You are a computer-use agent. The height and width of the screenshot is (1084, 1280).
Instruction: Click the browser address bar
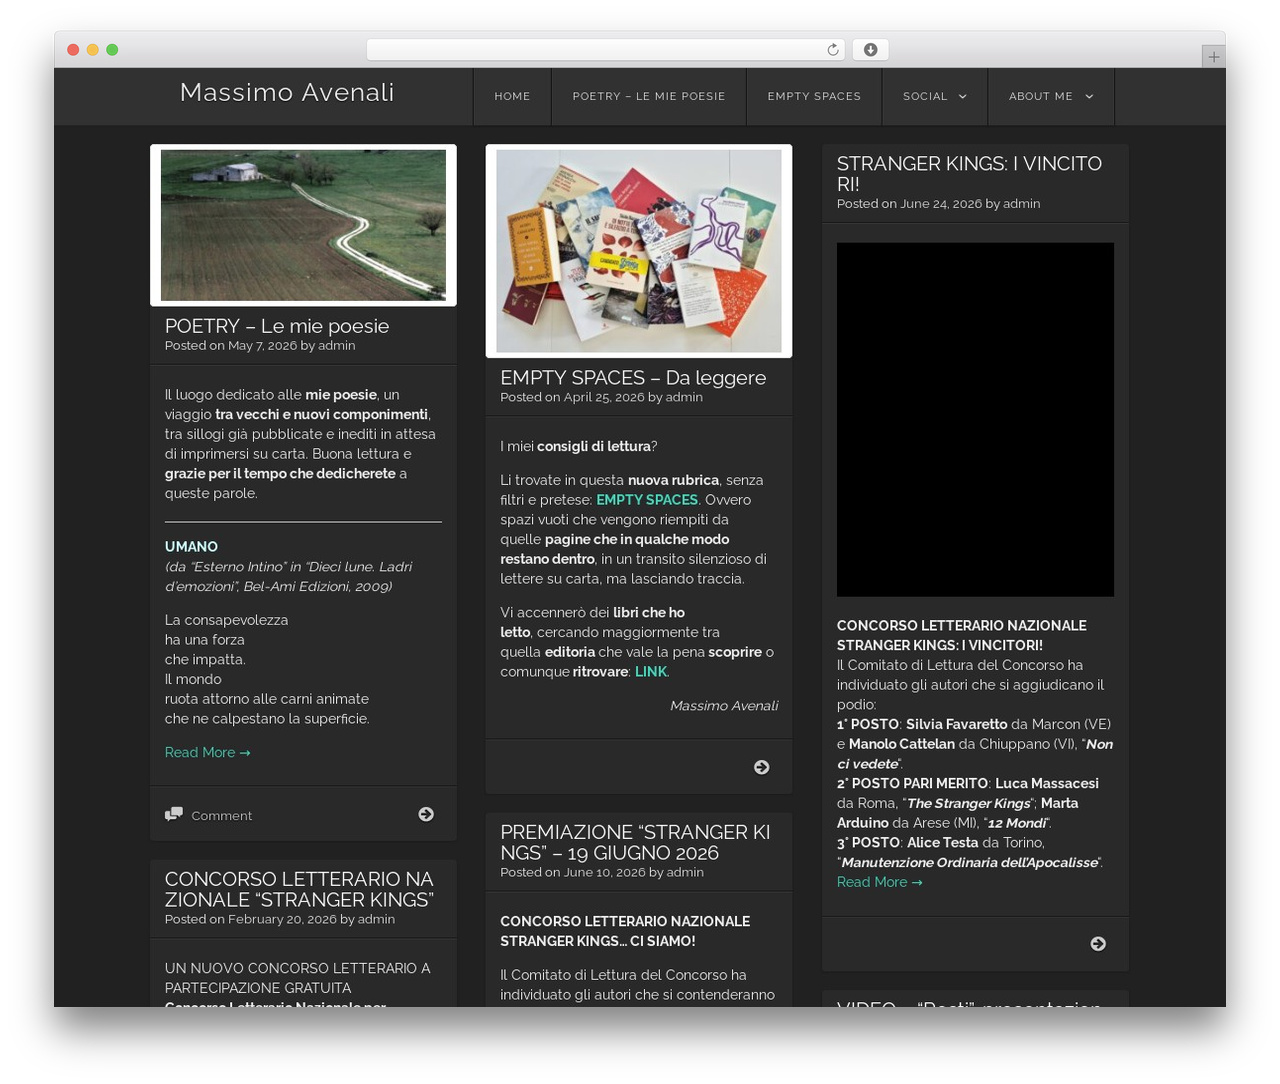tap(606, 50)
